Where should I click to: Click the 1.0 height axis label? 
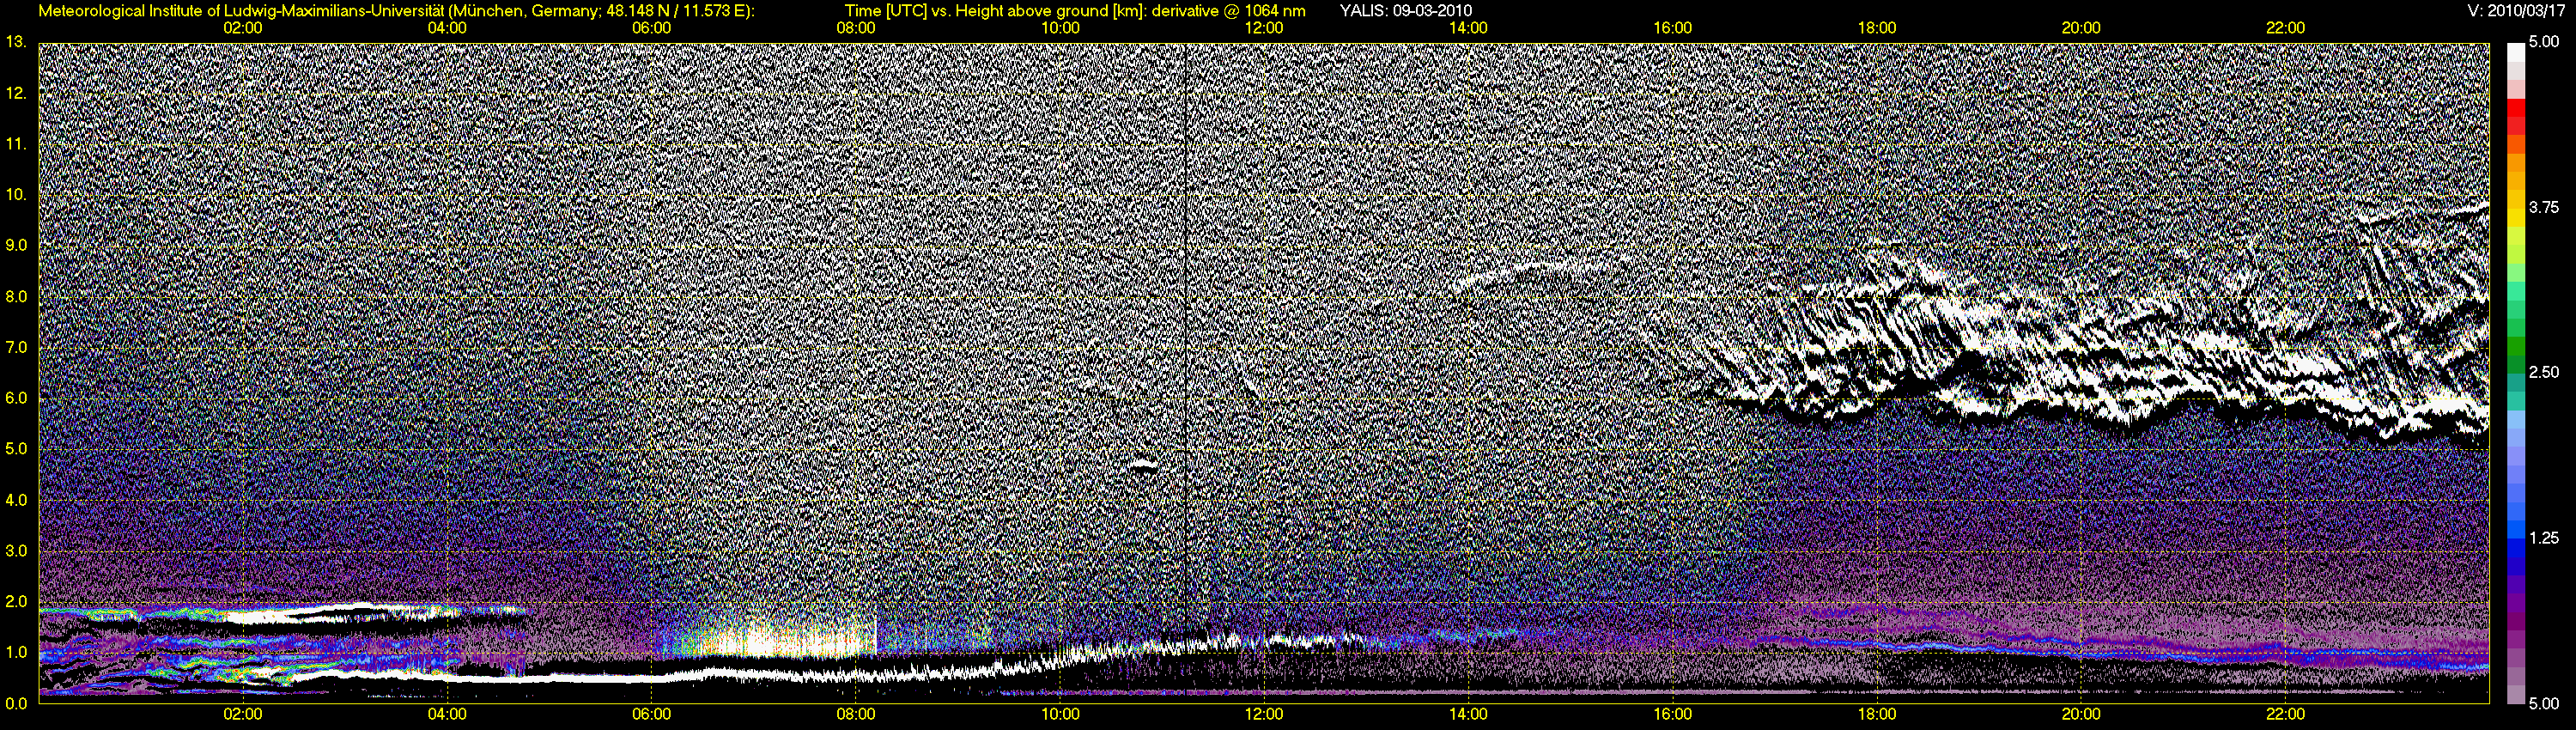tap(16, 653)
